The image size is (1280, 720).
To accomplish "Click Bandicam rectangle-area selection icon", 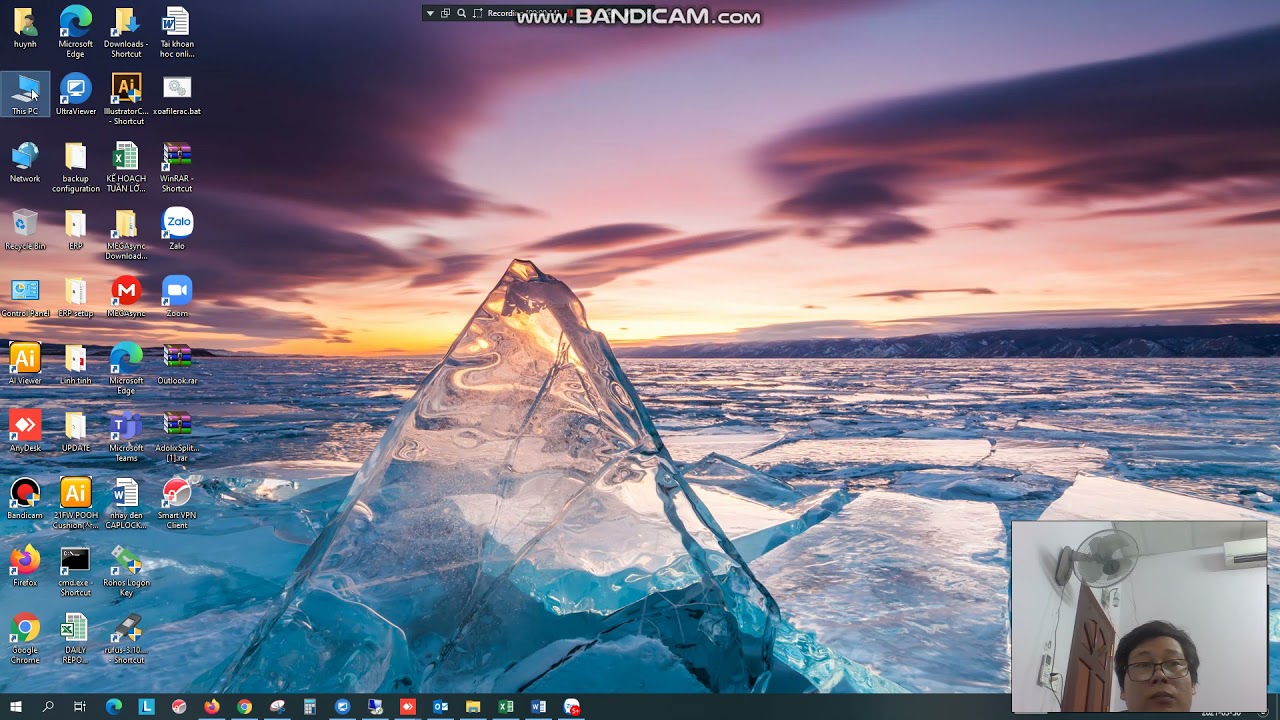I will [477, 13].
